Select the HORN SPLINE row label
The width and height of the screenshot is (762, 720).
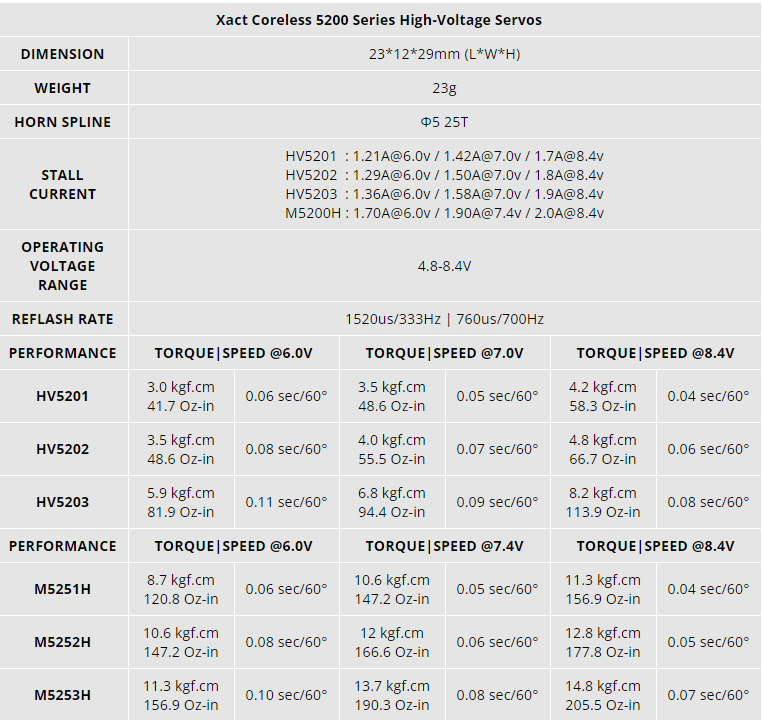point(63,122)
